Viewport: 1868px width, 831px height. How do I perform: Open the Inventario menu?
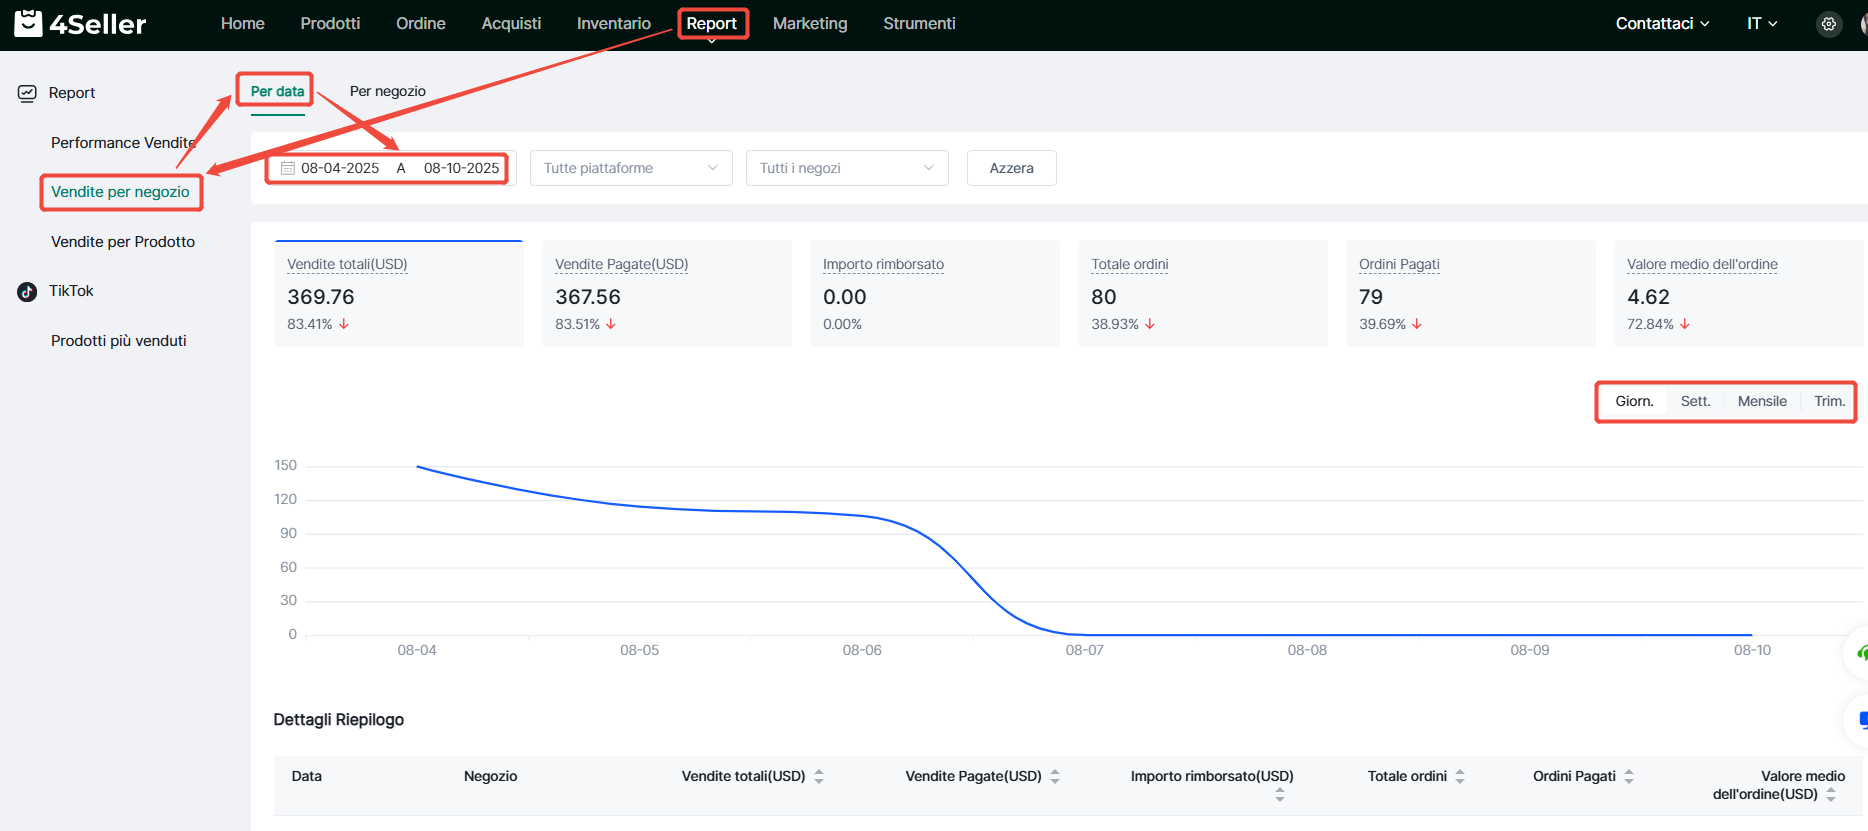[x=613, y=24]
